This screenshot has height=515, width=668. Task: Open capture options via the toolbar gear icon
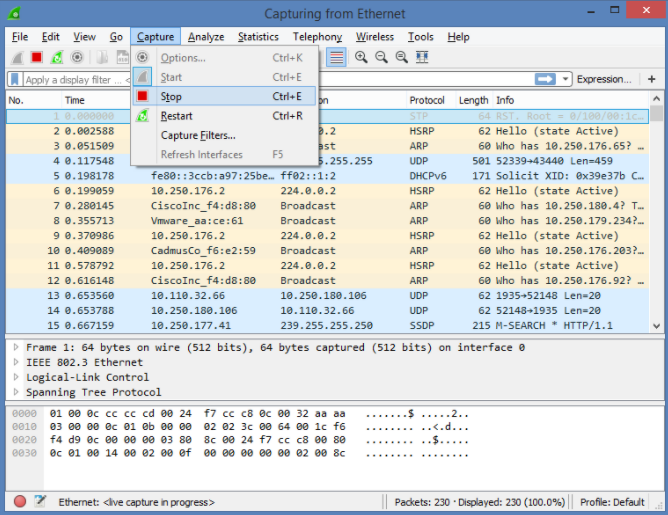[77, 57]
